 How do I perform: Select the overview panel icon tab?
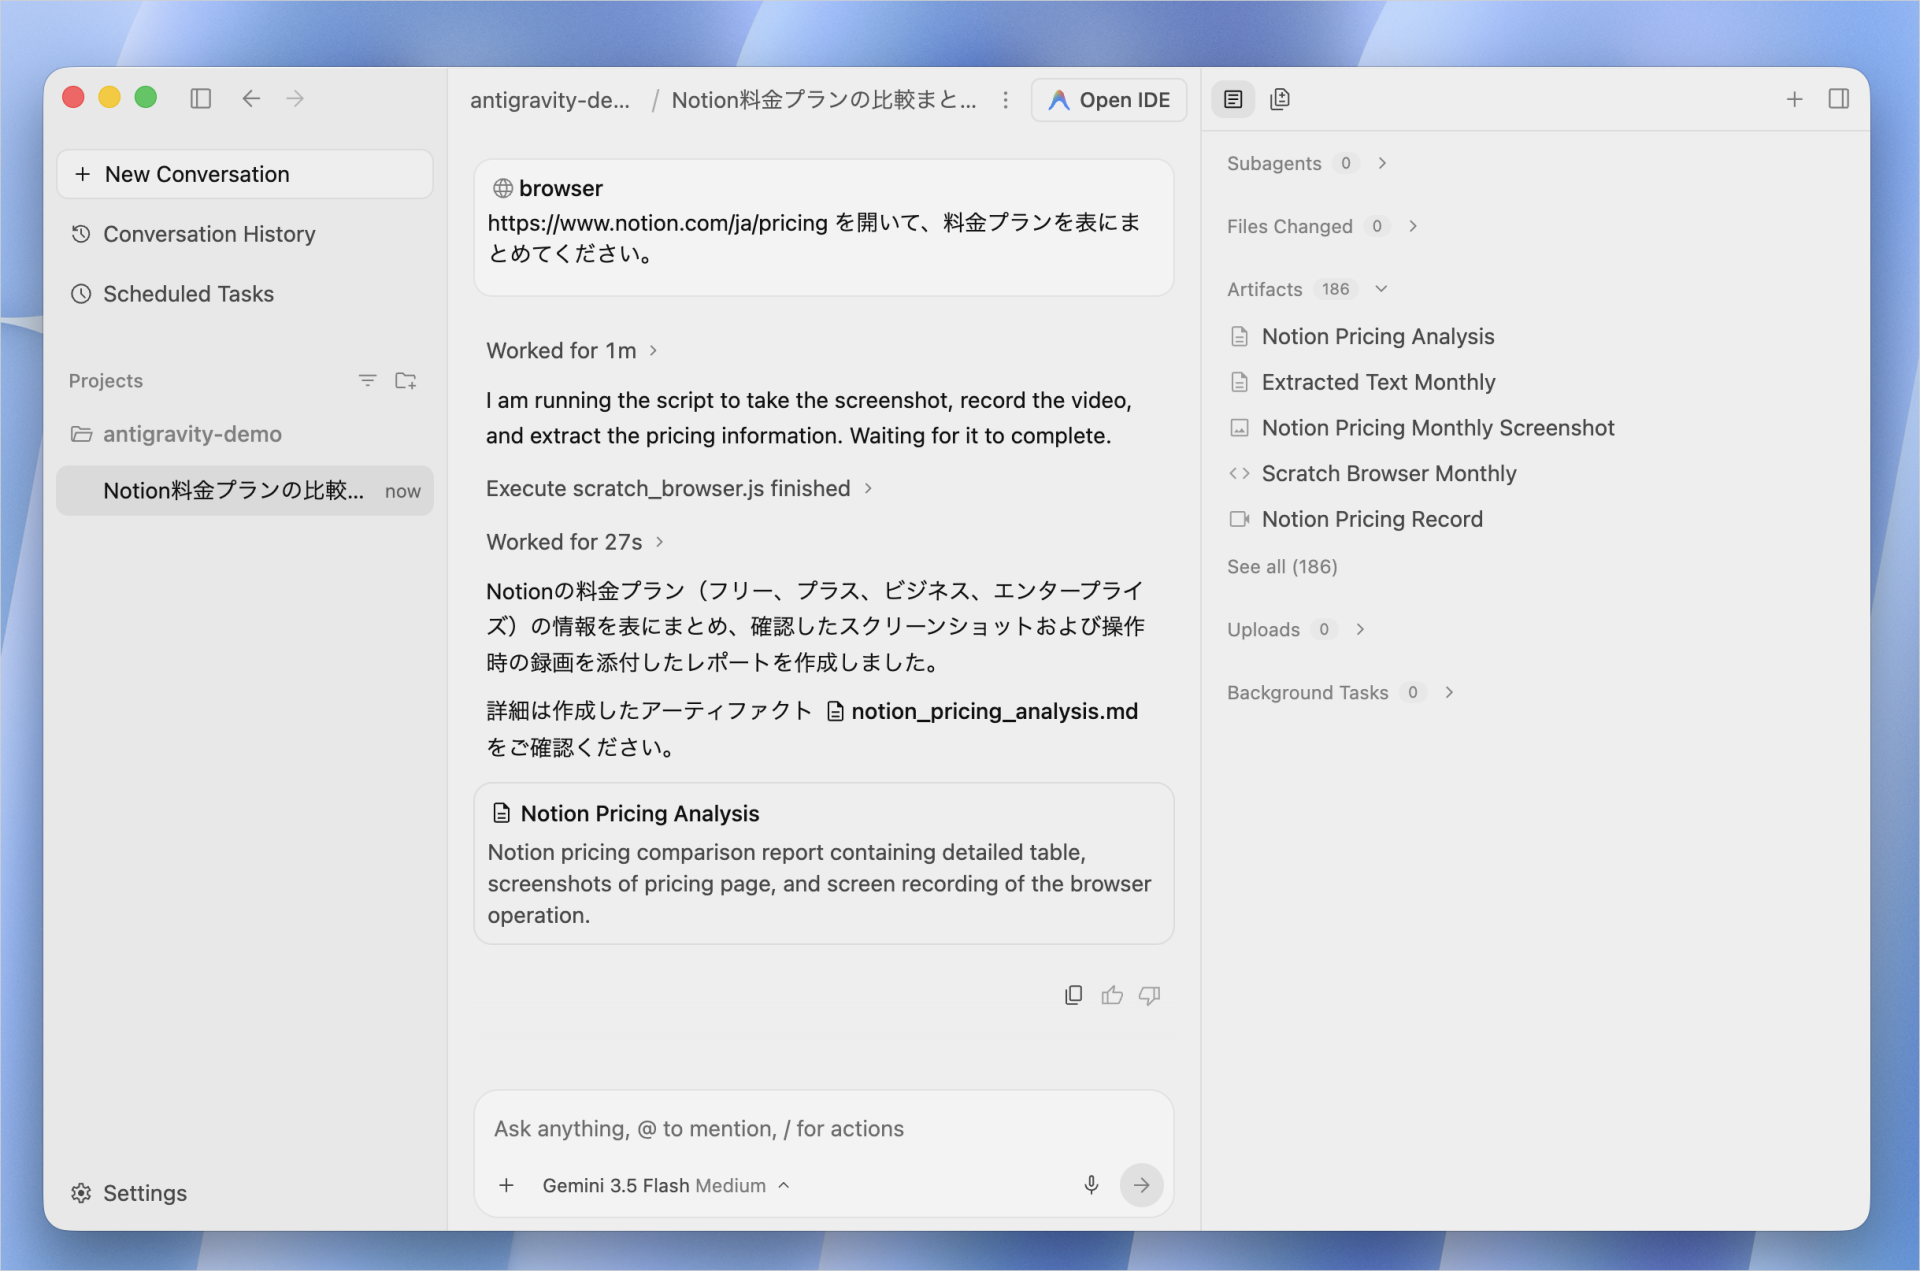1233,99
